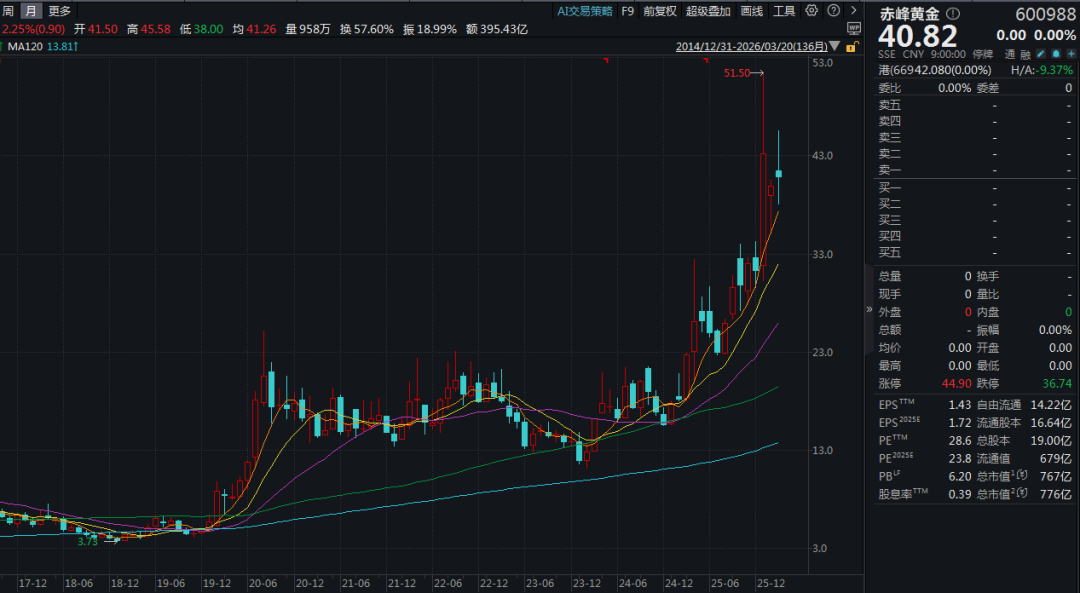Open the settings gear in the top toolbar

(812, 11)
